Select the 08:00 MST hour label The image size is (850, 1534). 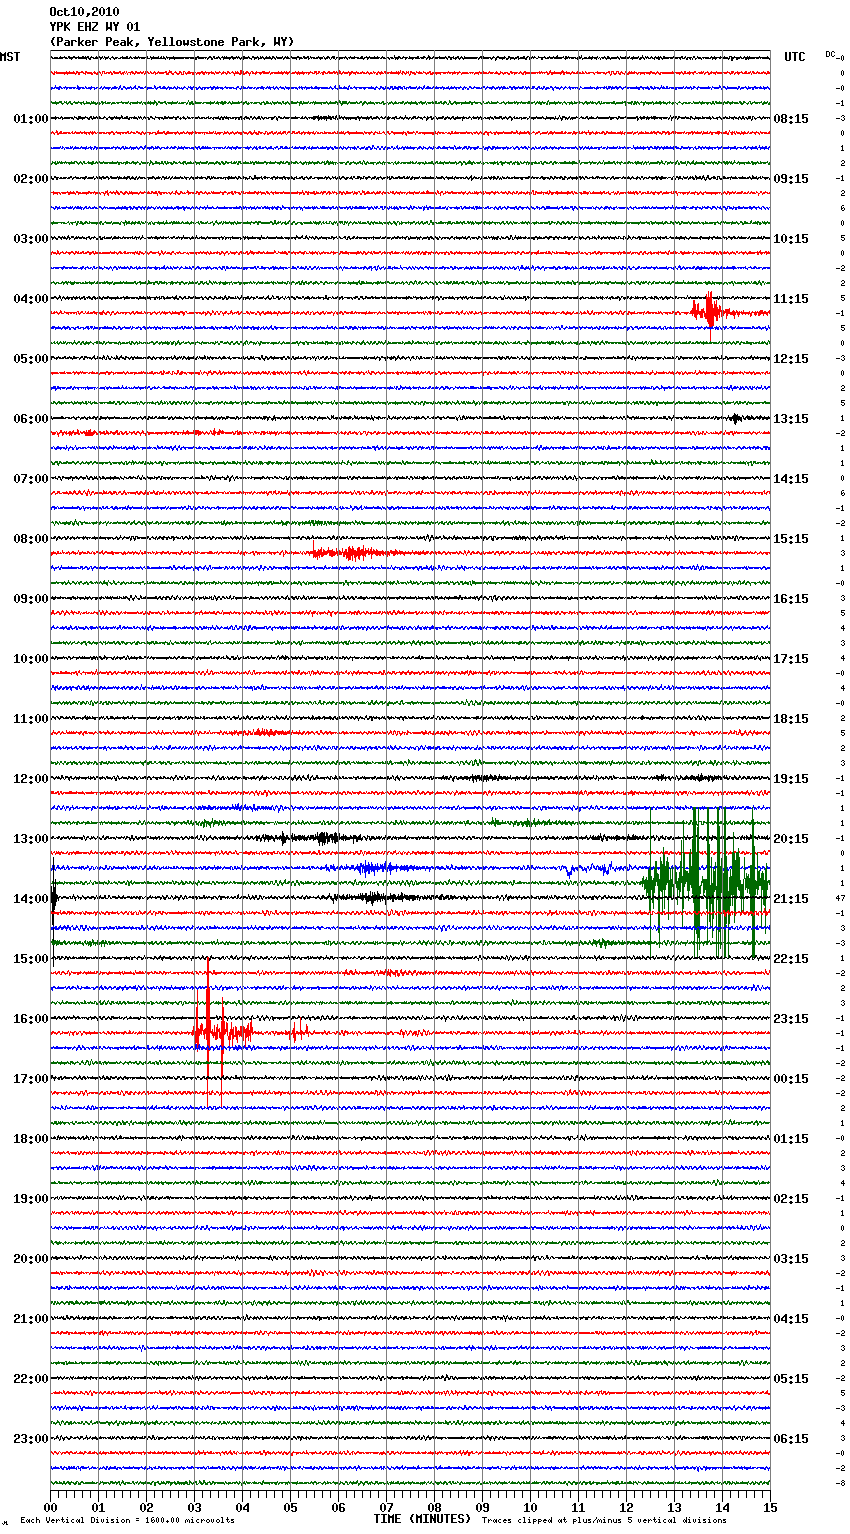(30, 539)
